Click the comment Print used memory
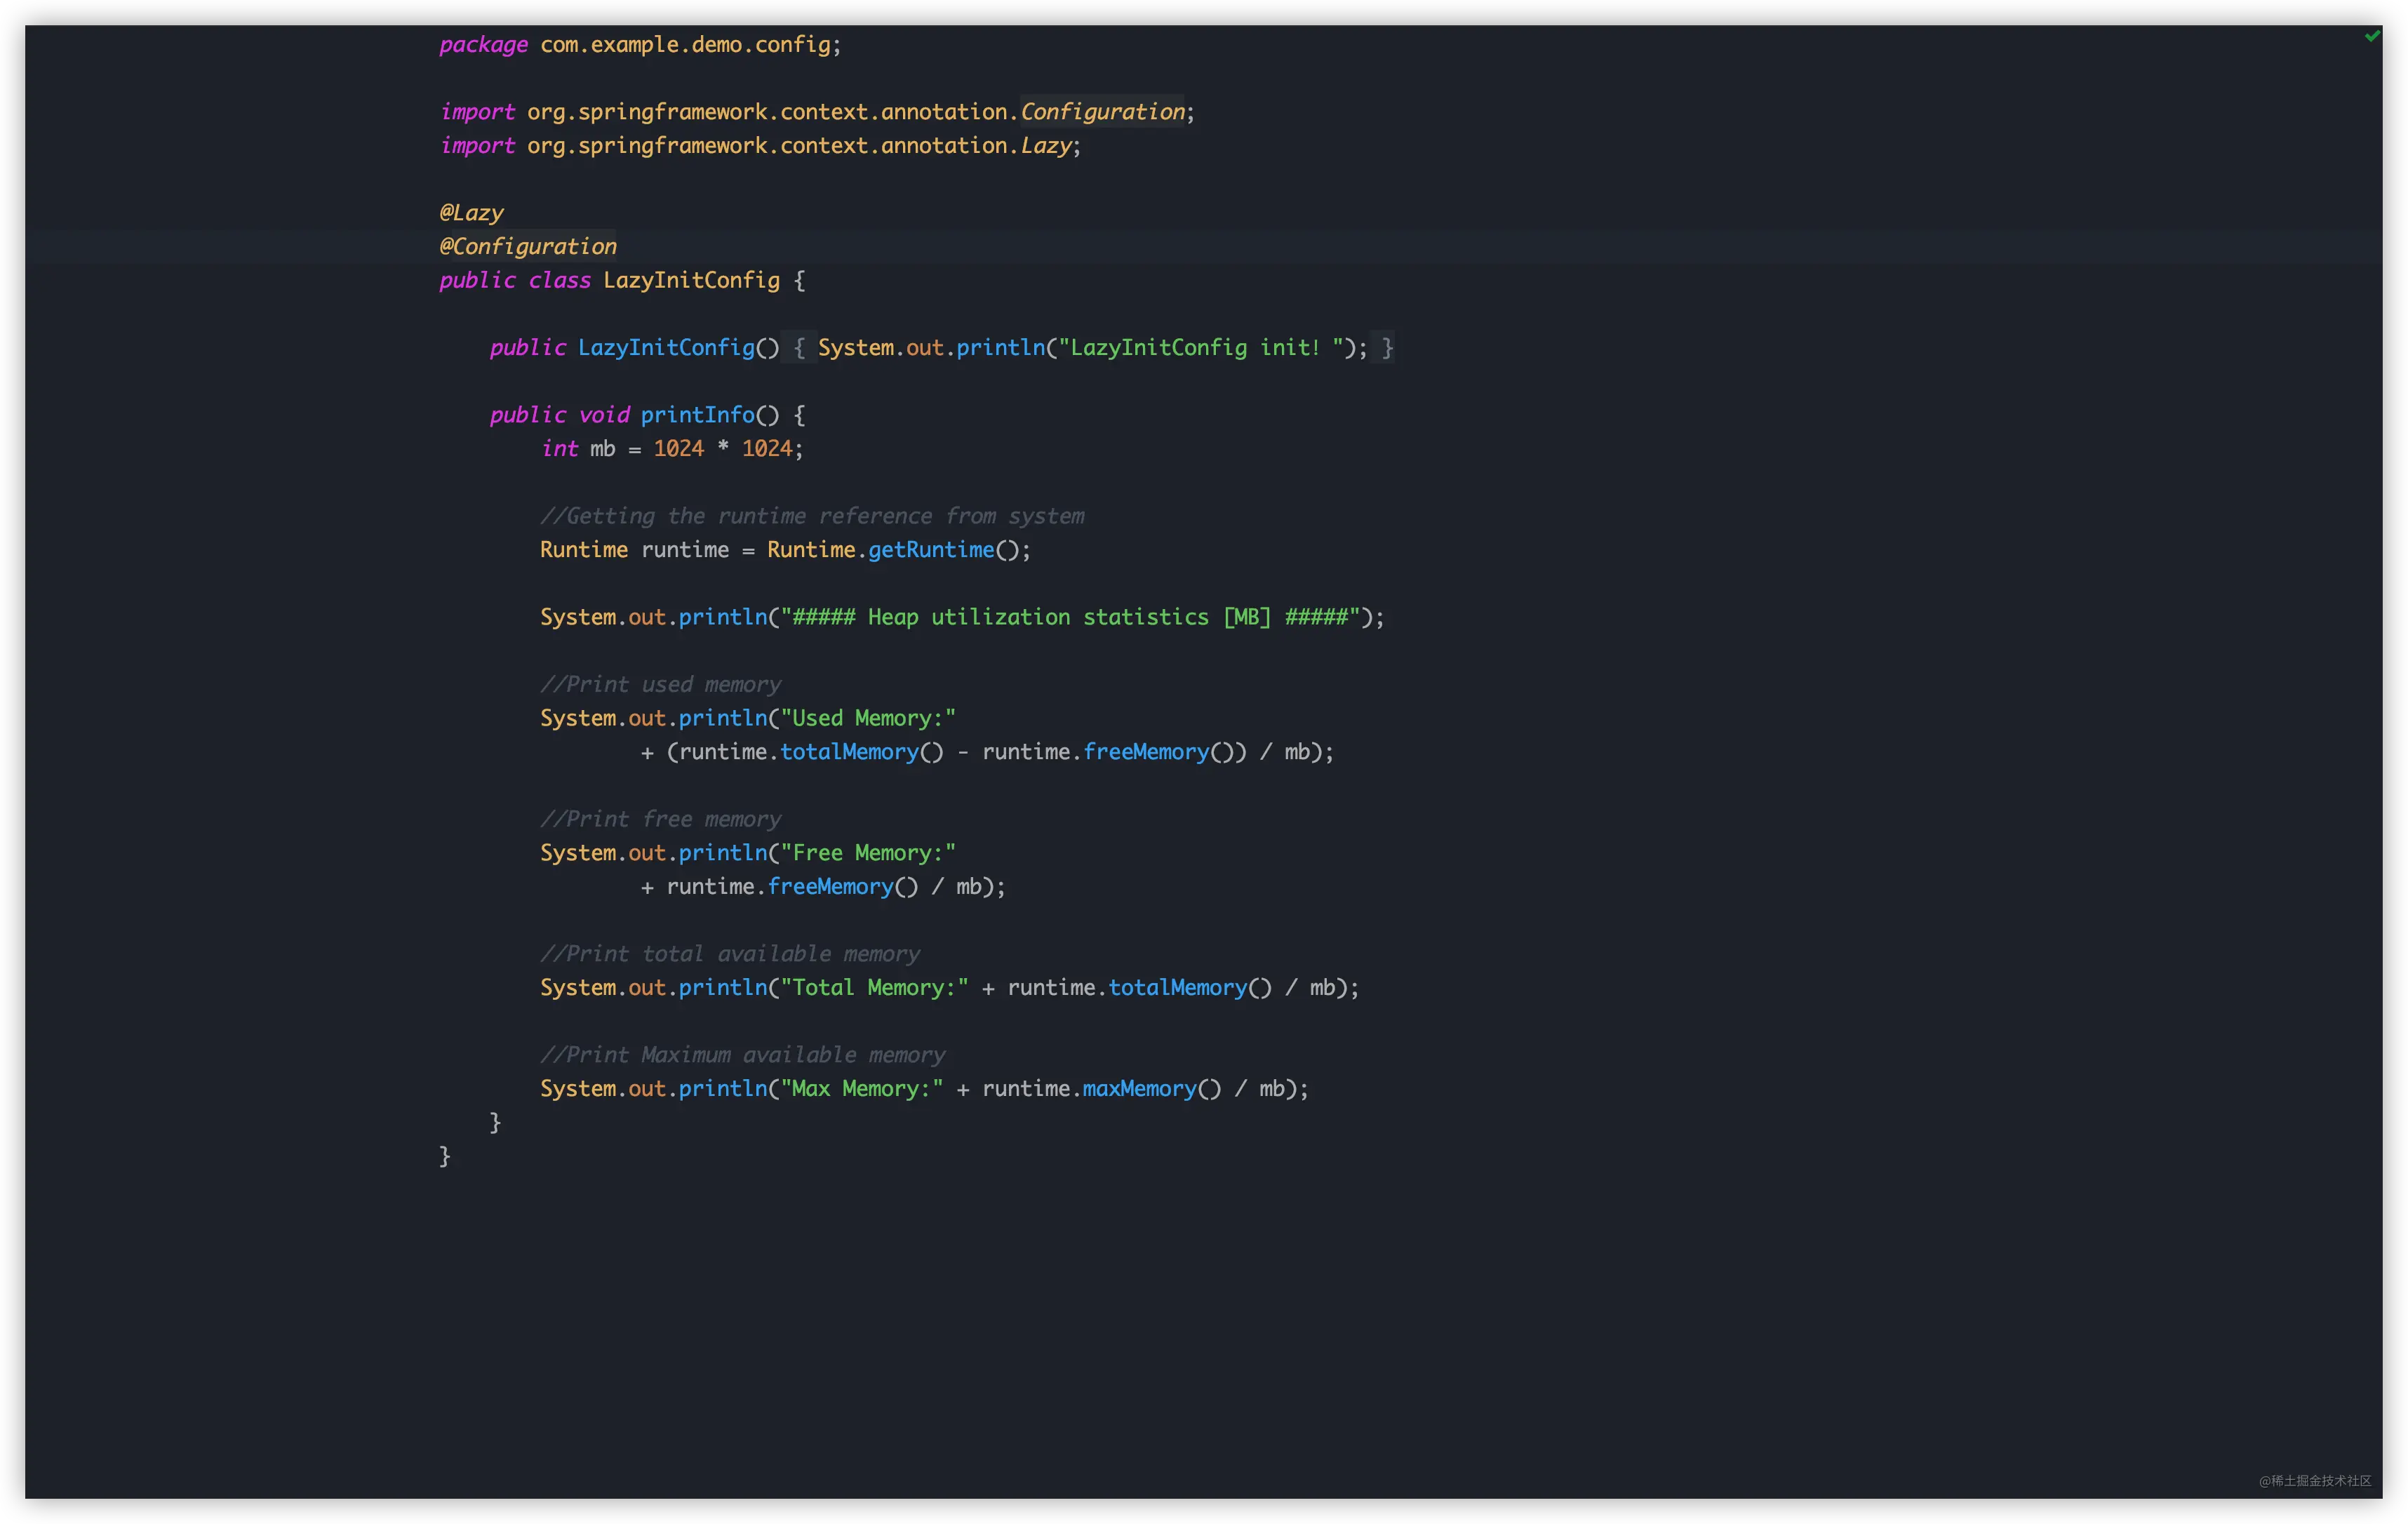 pyautogui.click(x=660, y=685)
